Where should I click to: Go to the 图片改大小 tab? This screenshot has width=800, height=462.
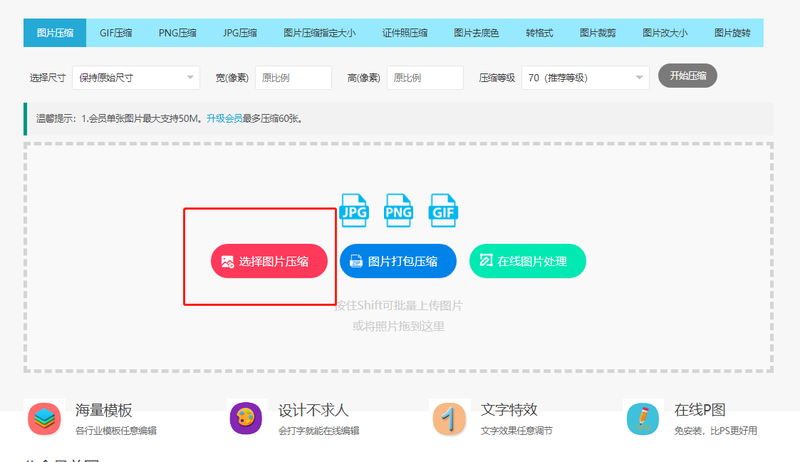point(665,33)
